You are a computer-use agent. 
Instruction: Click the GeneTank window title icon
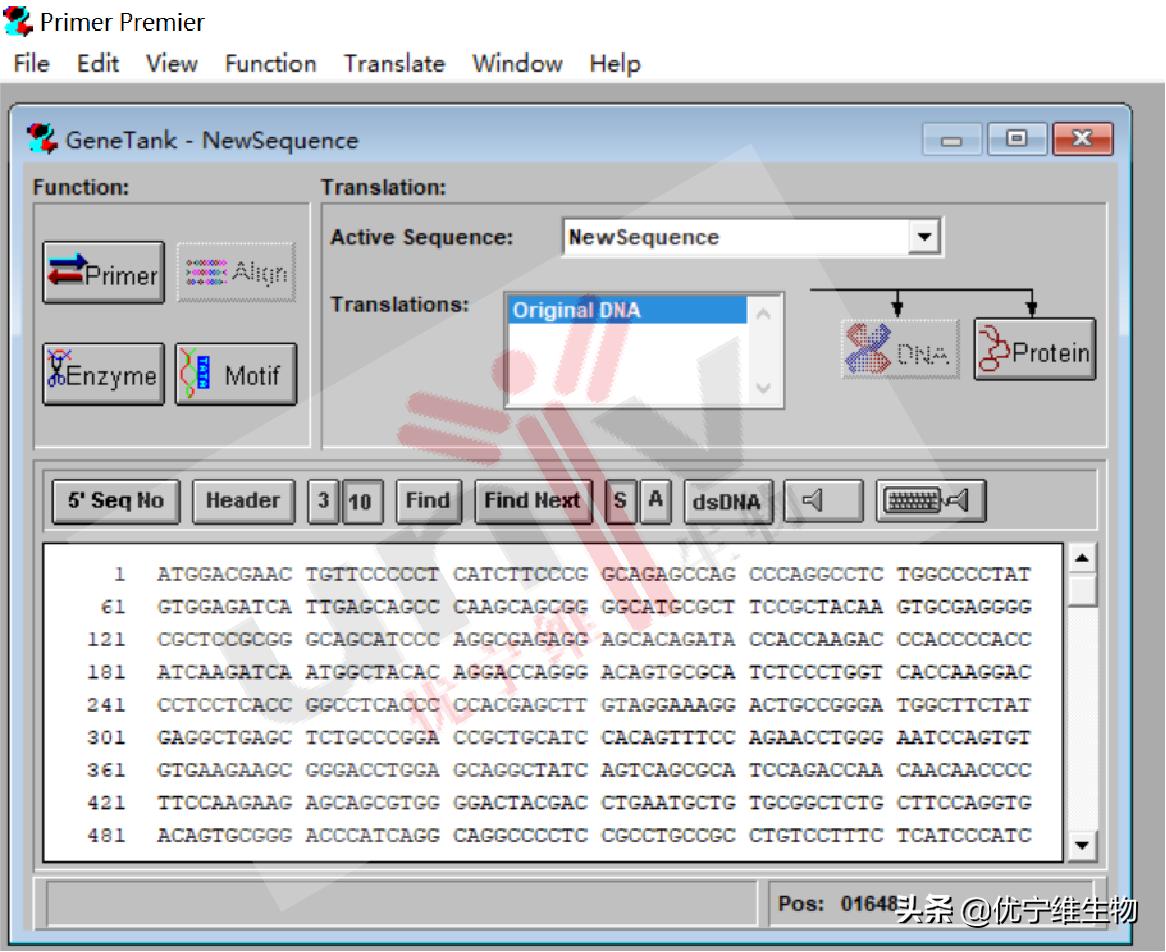click(x=42, y=139)
